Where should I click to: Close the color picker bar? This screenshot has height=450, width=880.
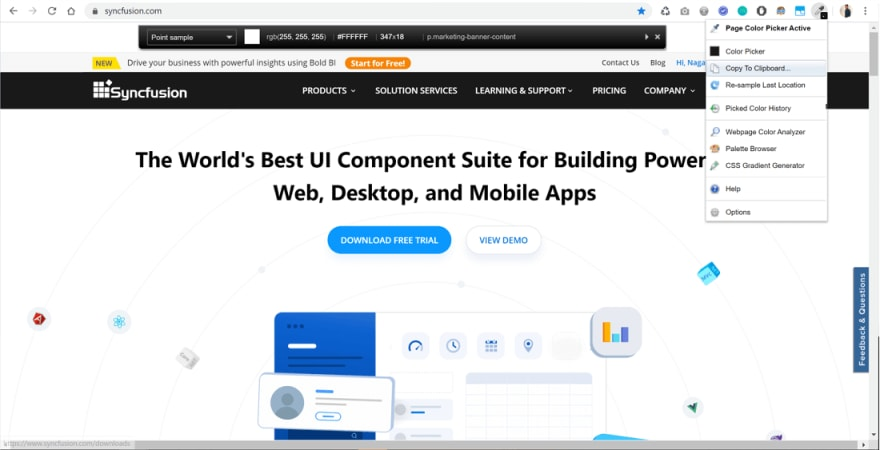point(658,37)
